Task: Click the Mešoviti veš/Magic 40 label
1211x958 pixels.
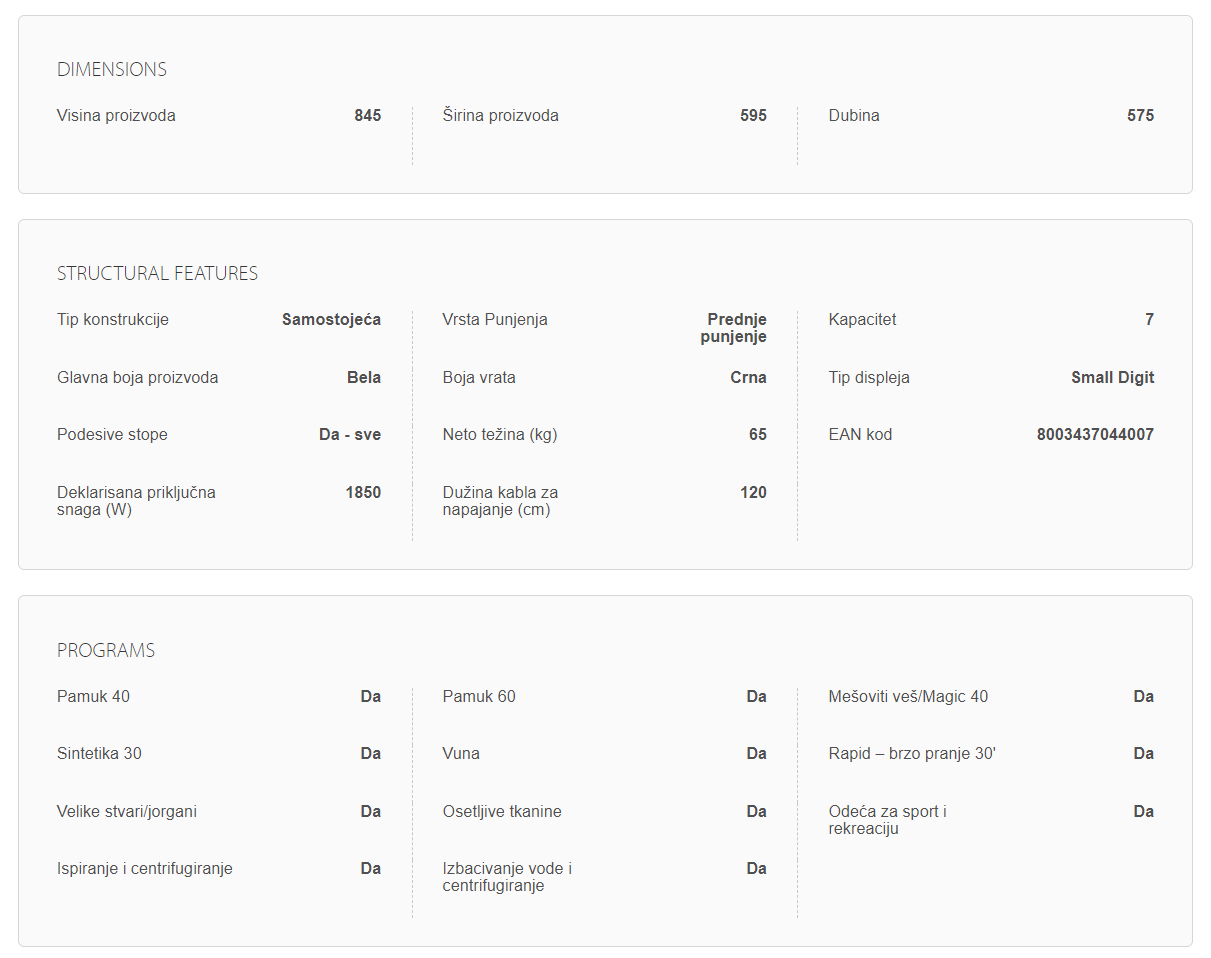Action: pos(908,697)
